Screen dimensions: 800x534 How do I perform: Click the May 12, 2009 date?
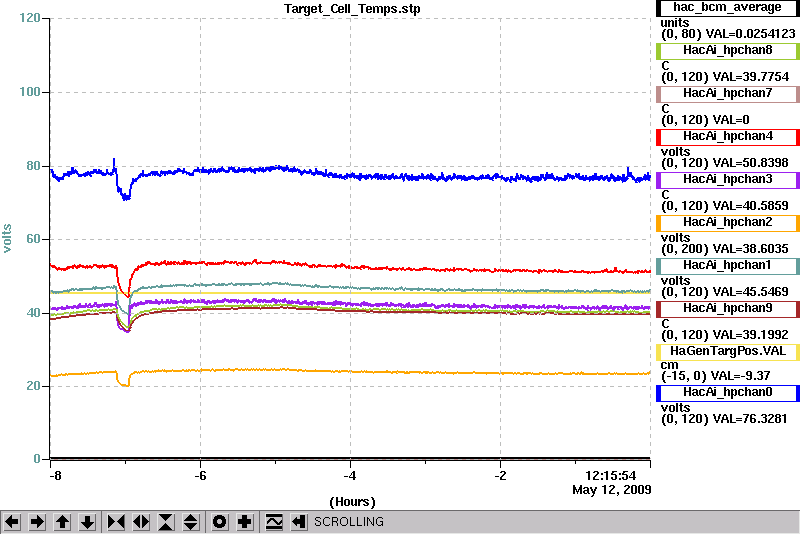tap(612, 490)
